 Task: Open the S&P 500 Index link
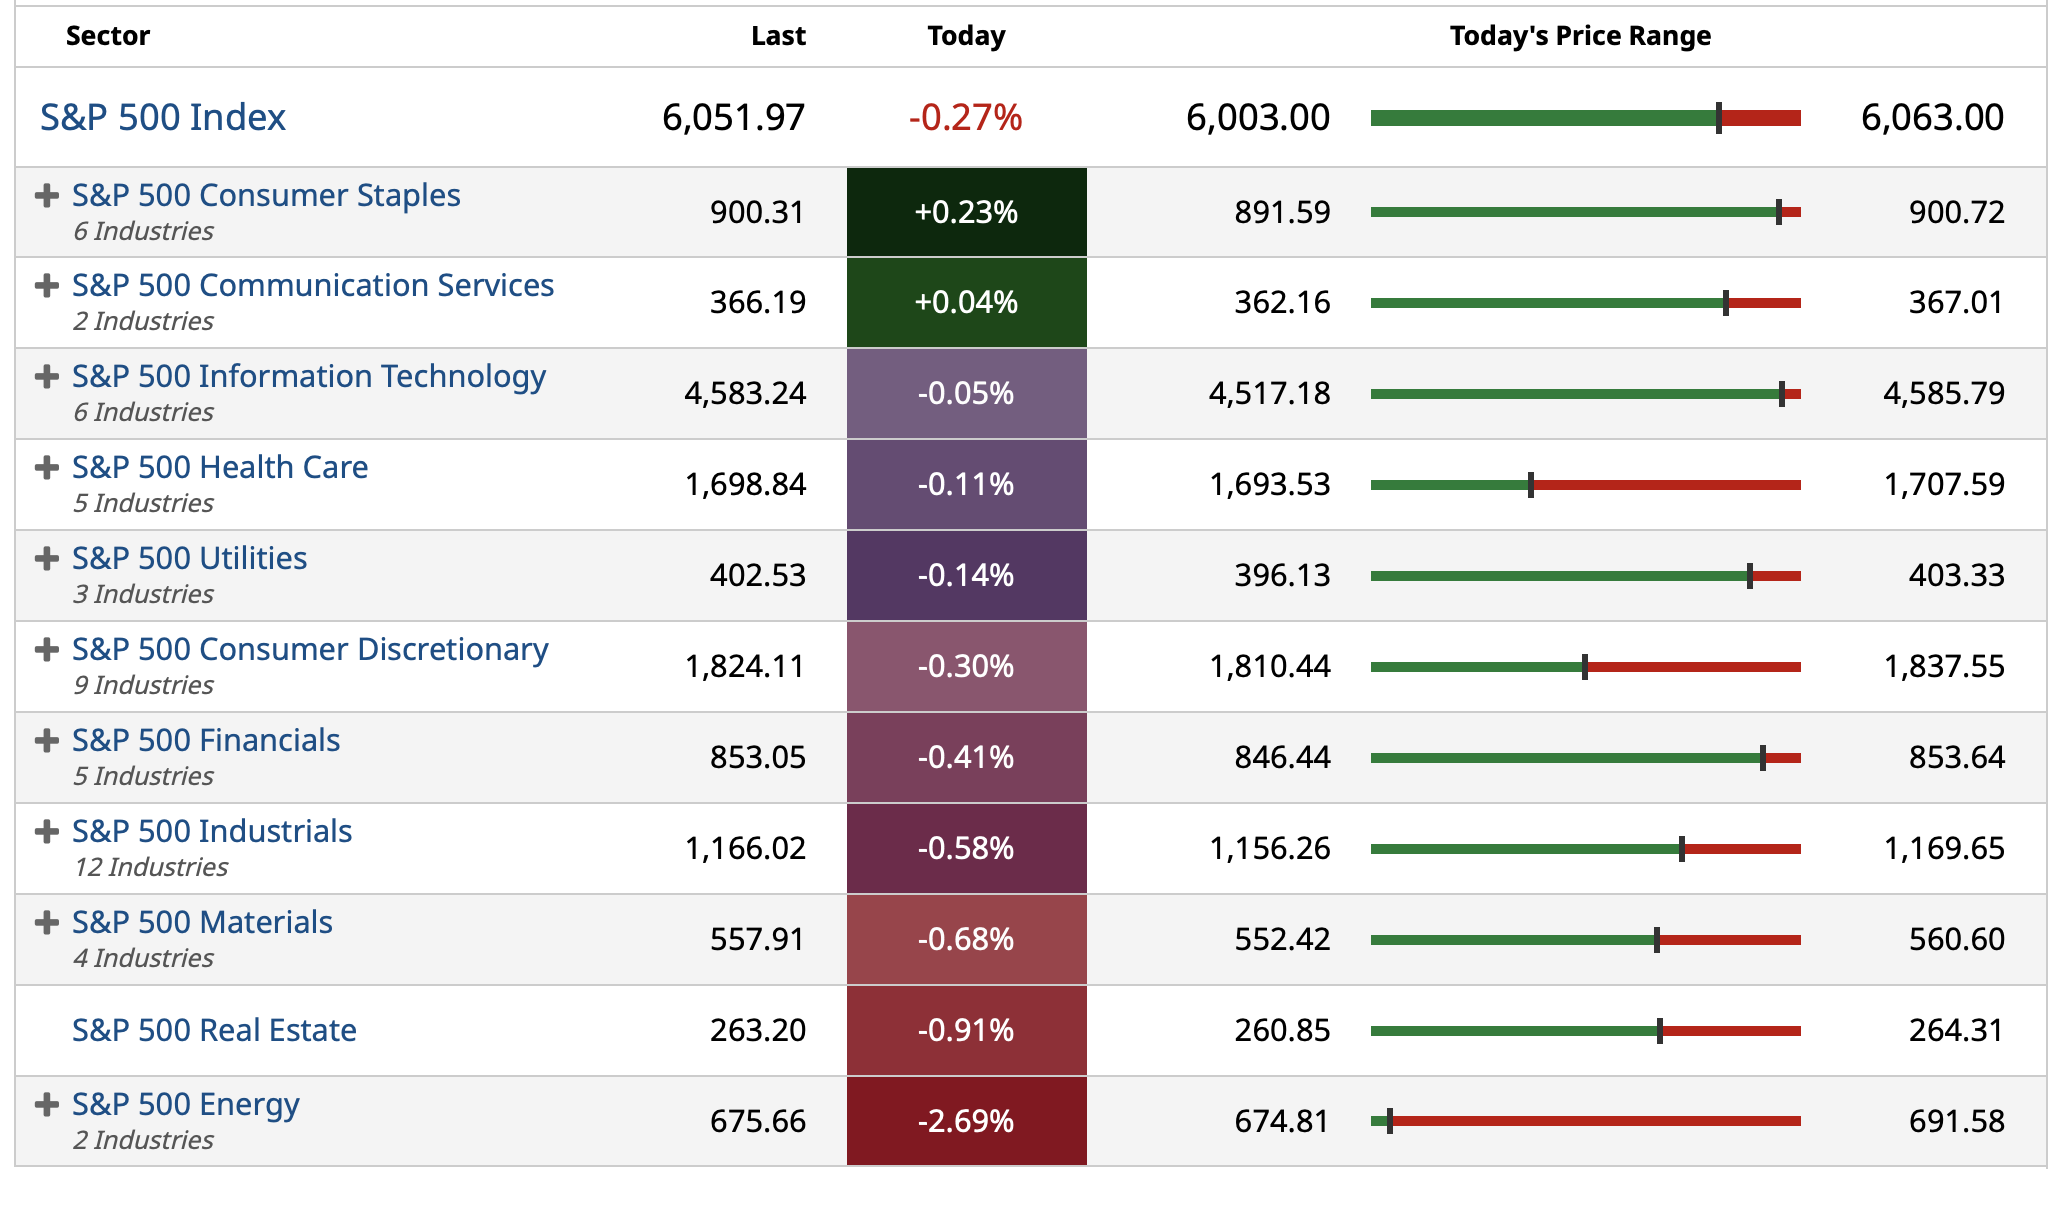tap(163, 118)
